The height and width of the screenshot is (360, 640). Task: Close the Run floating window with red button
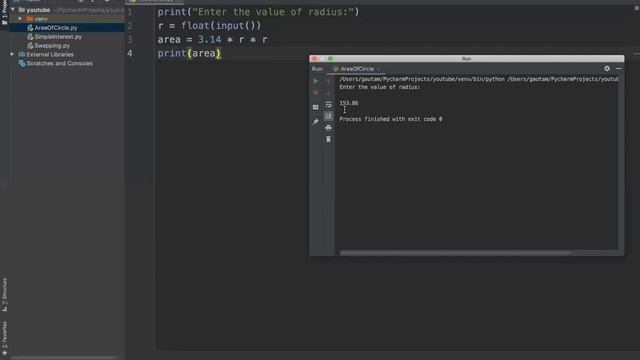click(x=314, y=59)
